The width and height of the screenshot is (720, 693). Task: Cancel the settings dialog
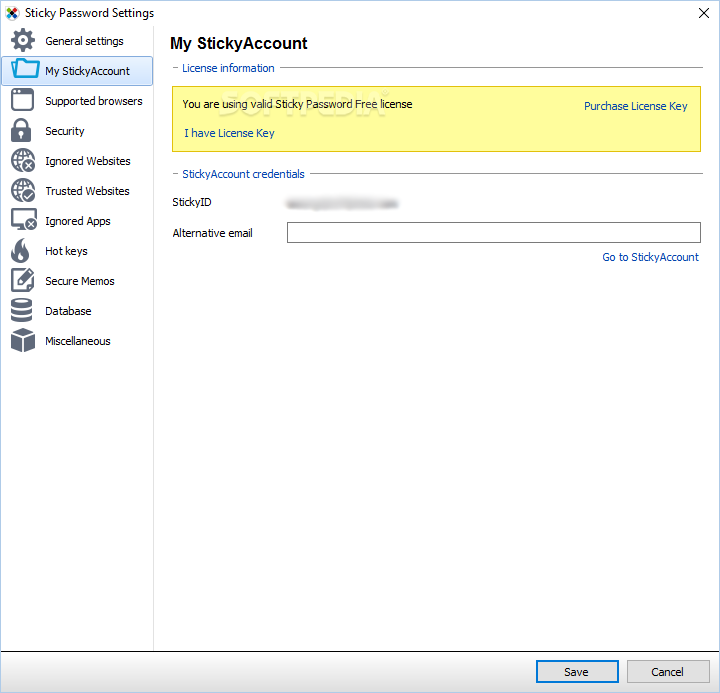click(668, 672)
